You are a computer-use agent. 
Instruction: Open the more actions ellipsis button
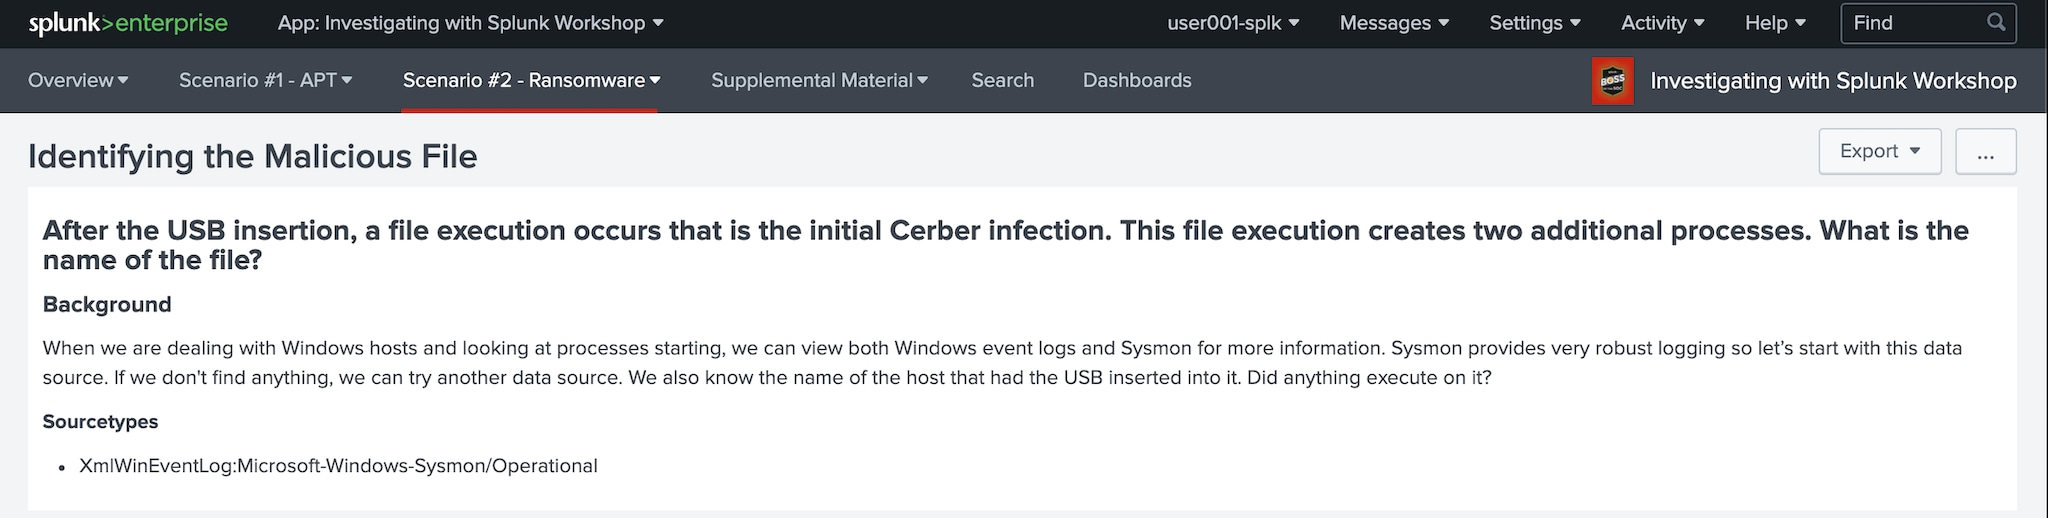click(1985, 151)
